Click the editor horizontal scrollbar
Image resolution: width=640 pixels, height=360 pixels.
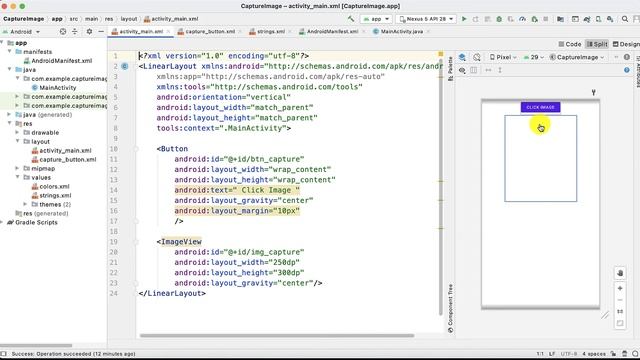pyautogui.click(x=277, y=336)
